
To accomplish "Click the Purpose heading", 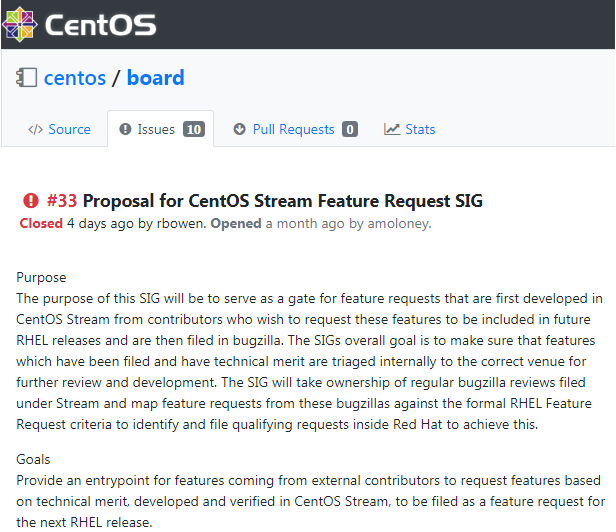I will (x=41, y=277).
